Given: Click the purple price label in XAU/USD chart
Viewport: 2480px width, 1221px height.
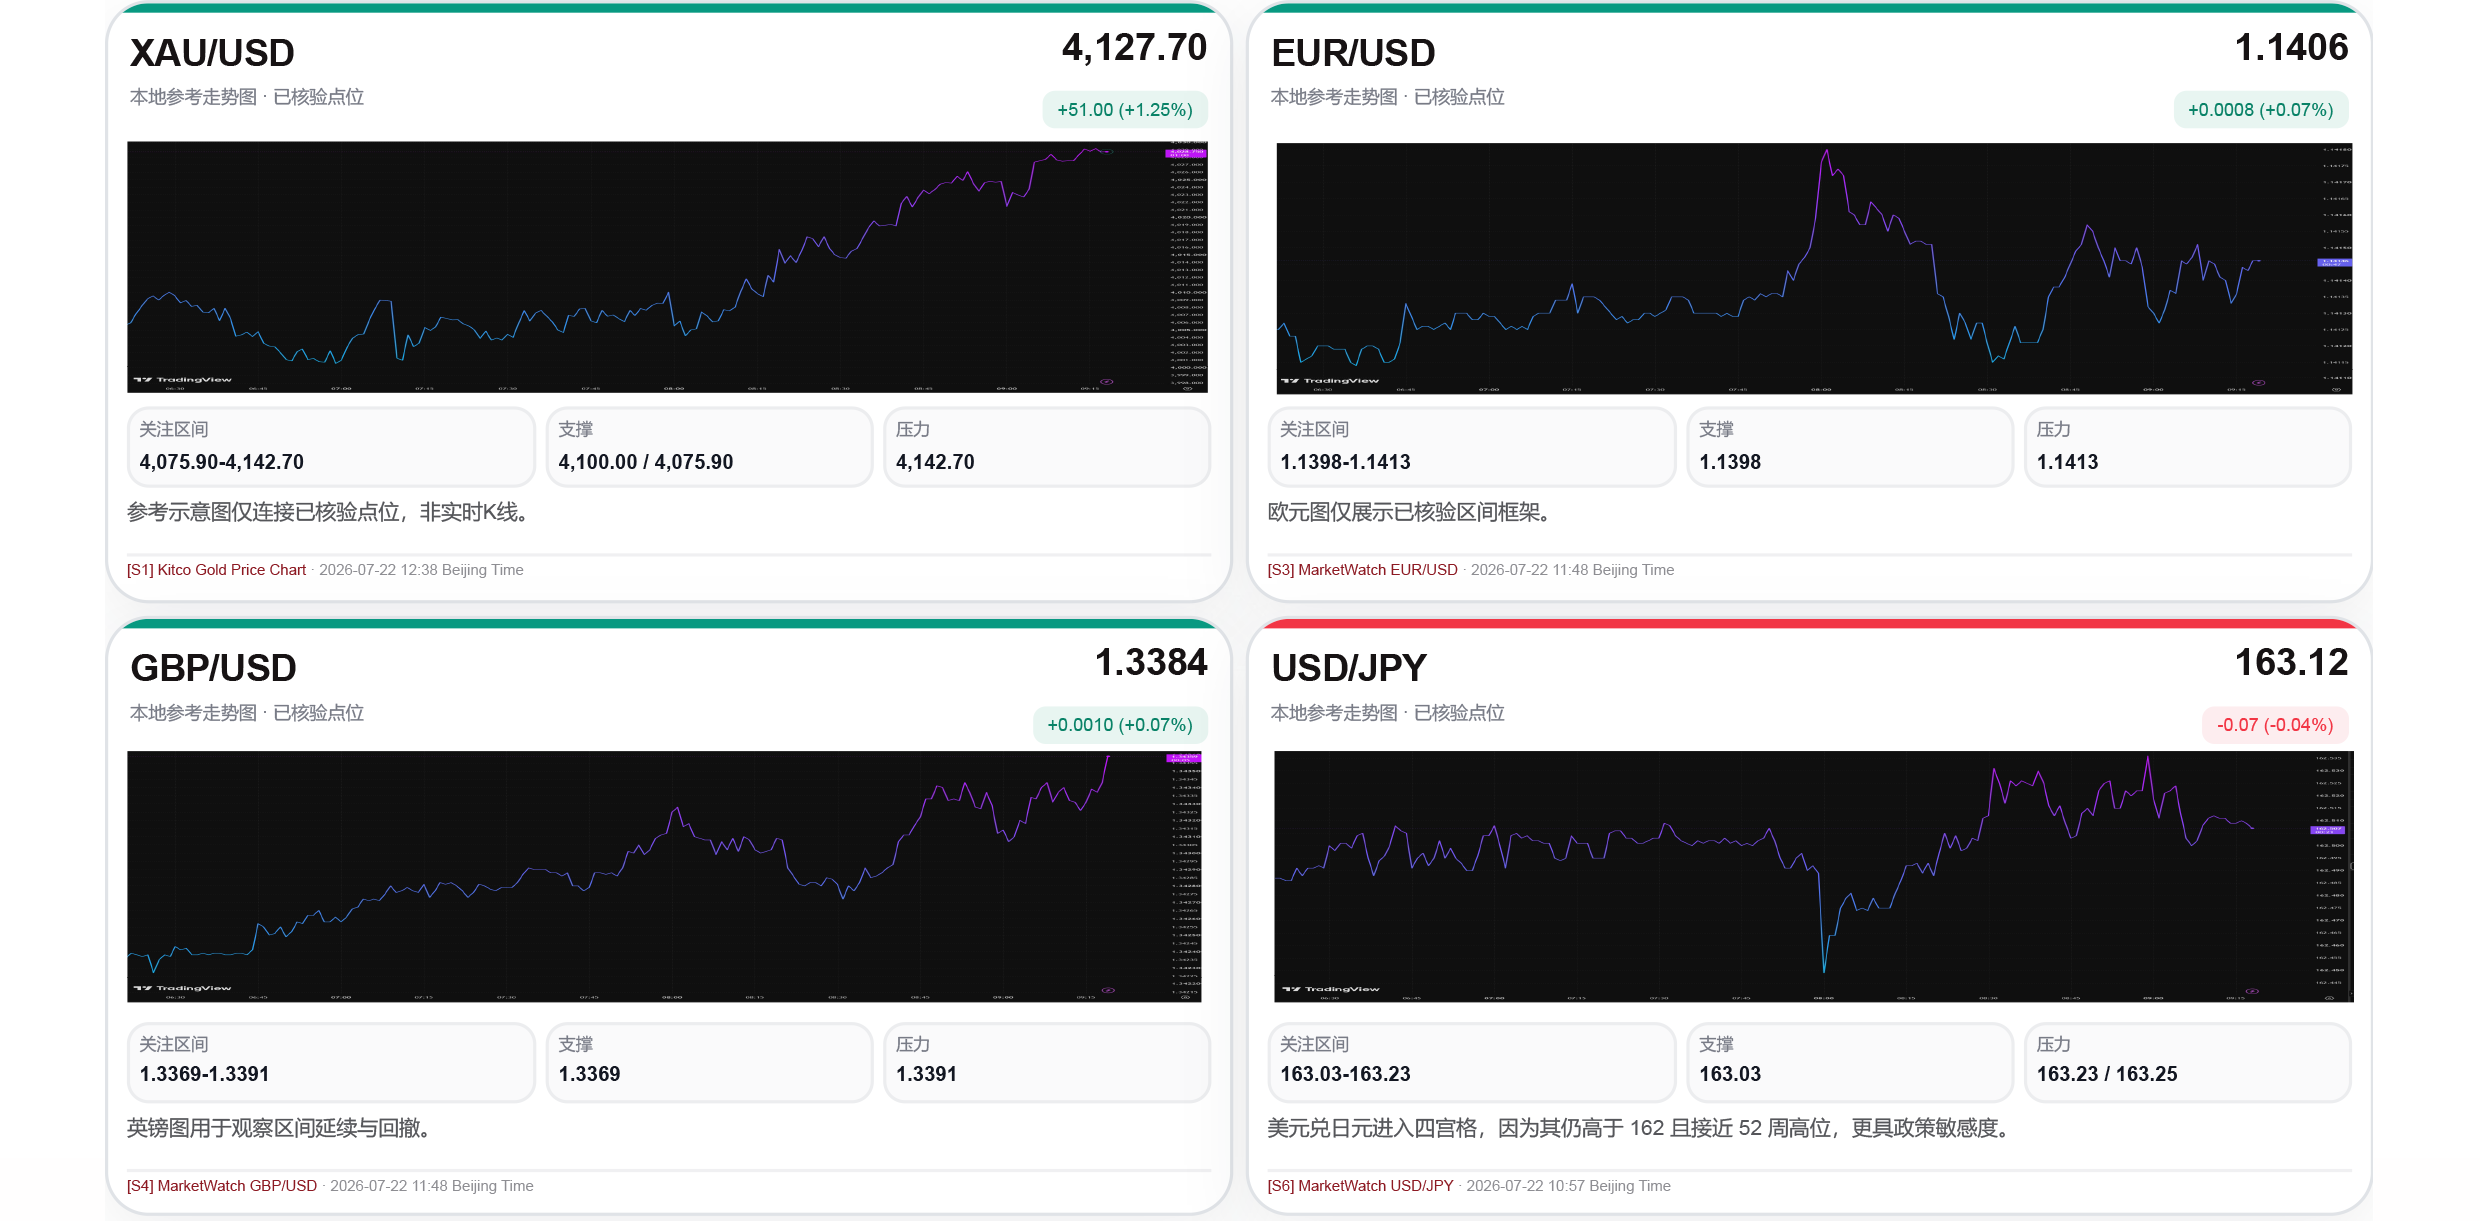Looking at the screenshot, I should pos(1186,153).
